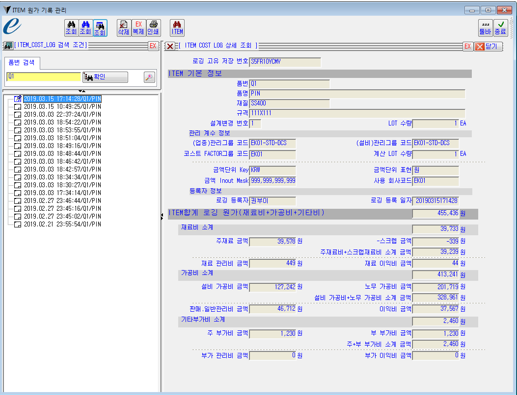Switch to the 품번 검색 tab
Screen dimensions: 517x395
[x=22, y=63]
